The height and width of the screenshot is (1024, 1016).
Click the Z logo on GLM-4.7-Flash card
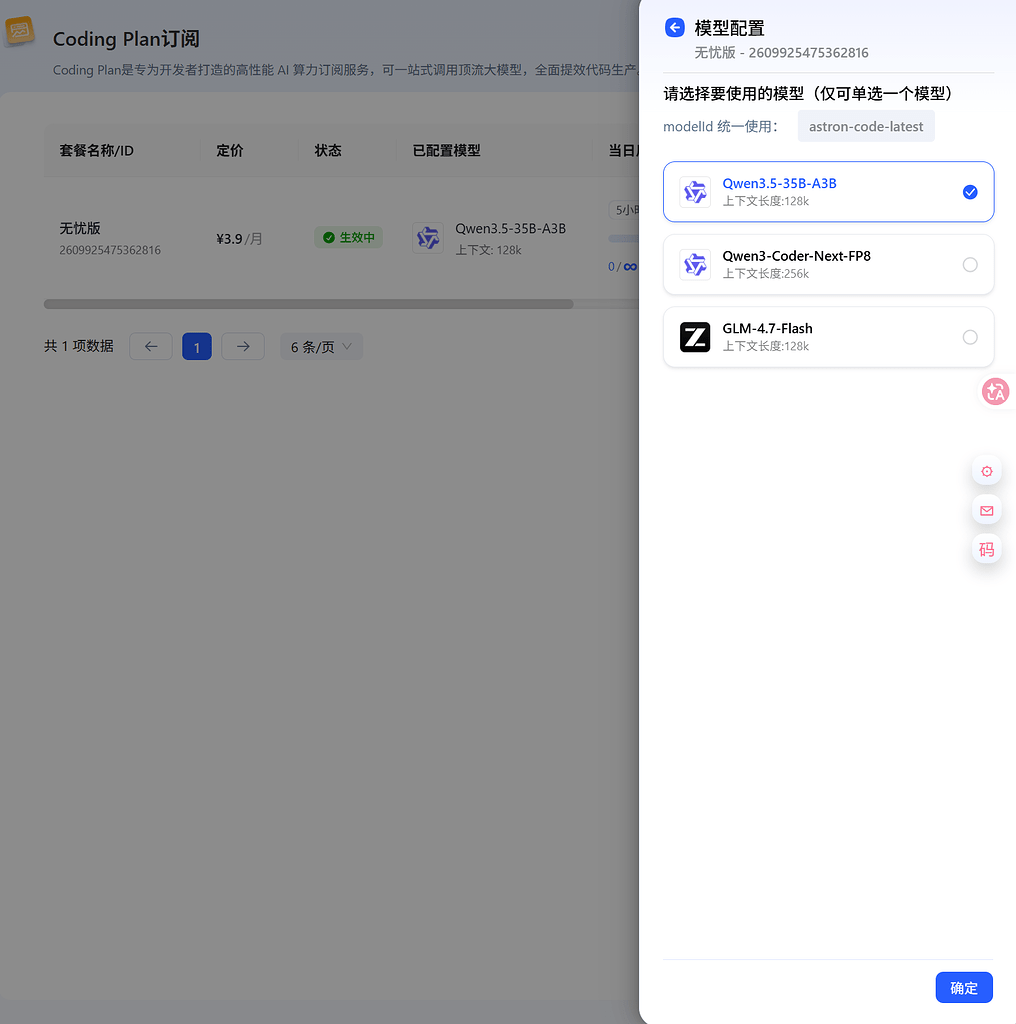695,337
